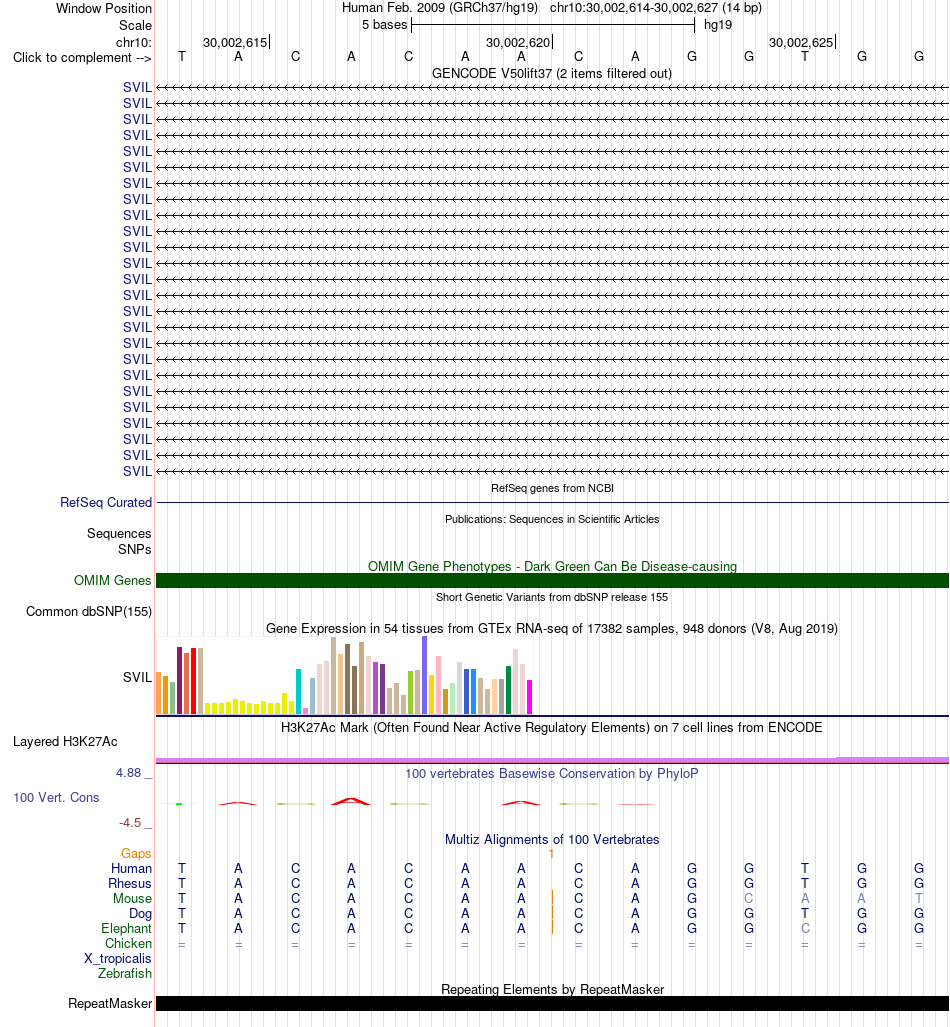Open the 'RefSeq genes from NCBI' track title
Screen dimensions: 950x1027
click(x=552, y=488)
